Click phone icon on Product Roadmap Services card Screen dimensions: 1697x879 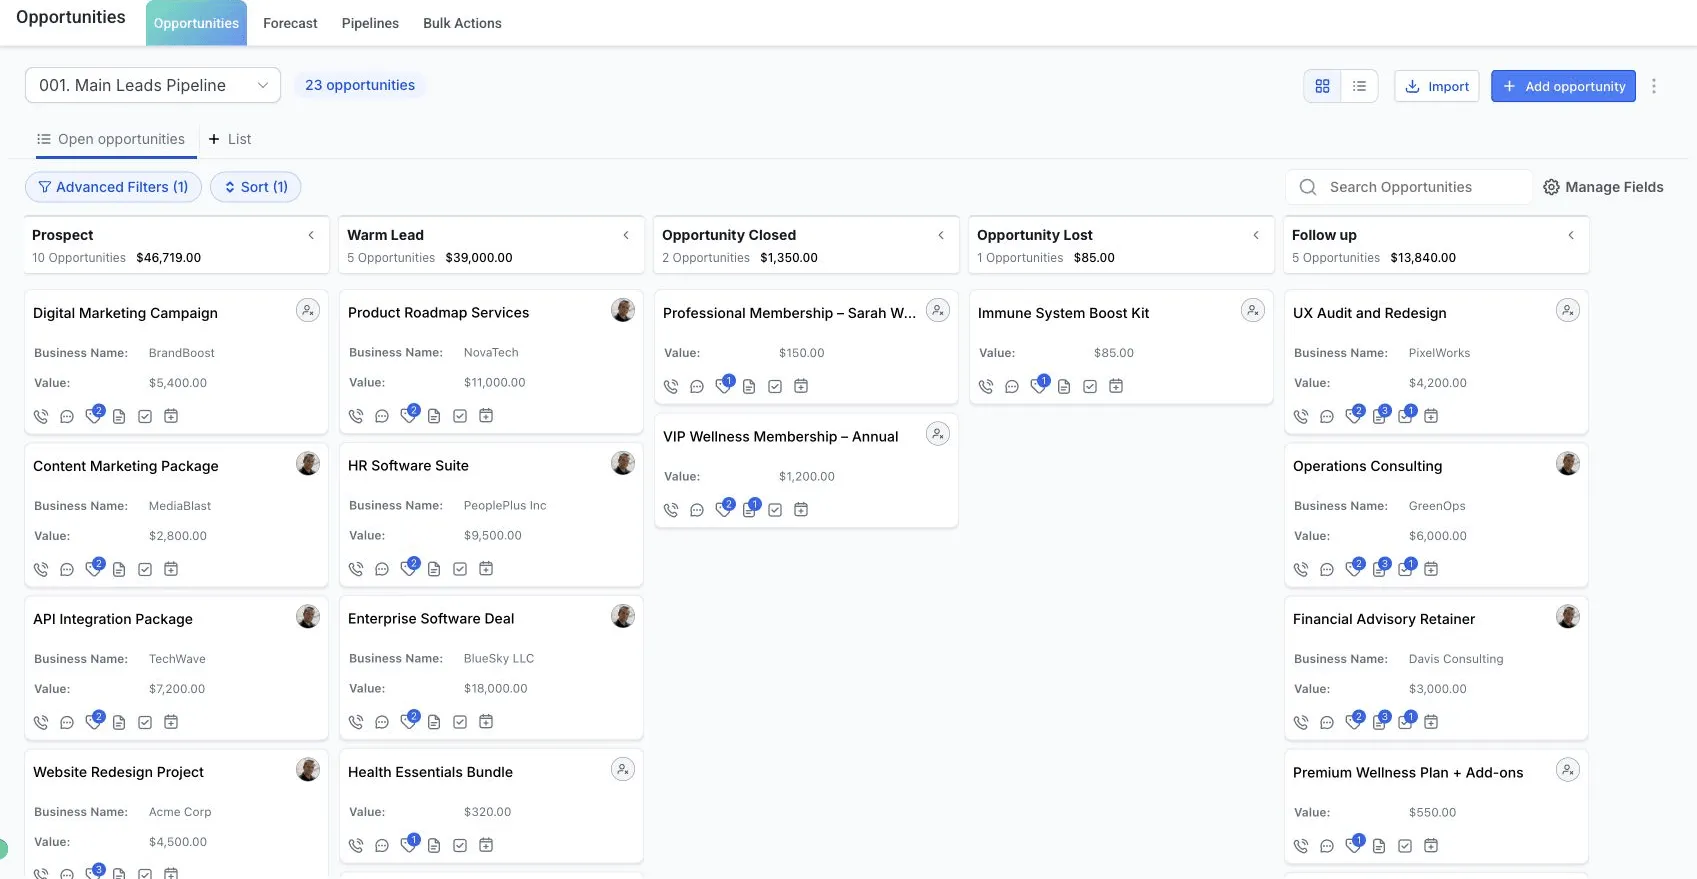point(356,416)
